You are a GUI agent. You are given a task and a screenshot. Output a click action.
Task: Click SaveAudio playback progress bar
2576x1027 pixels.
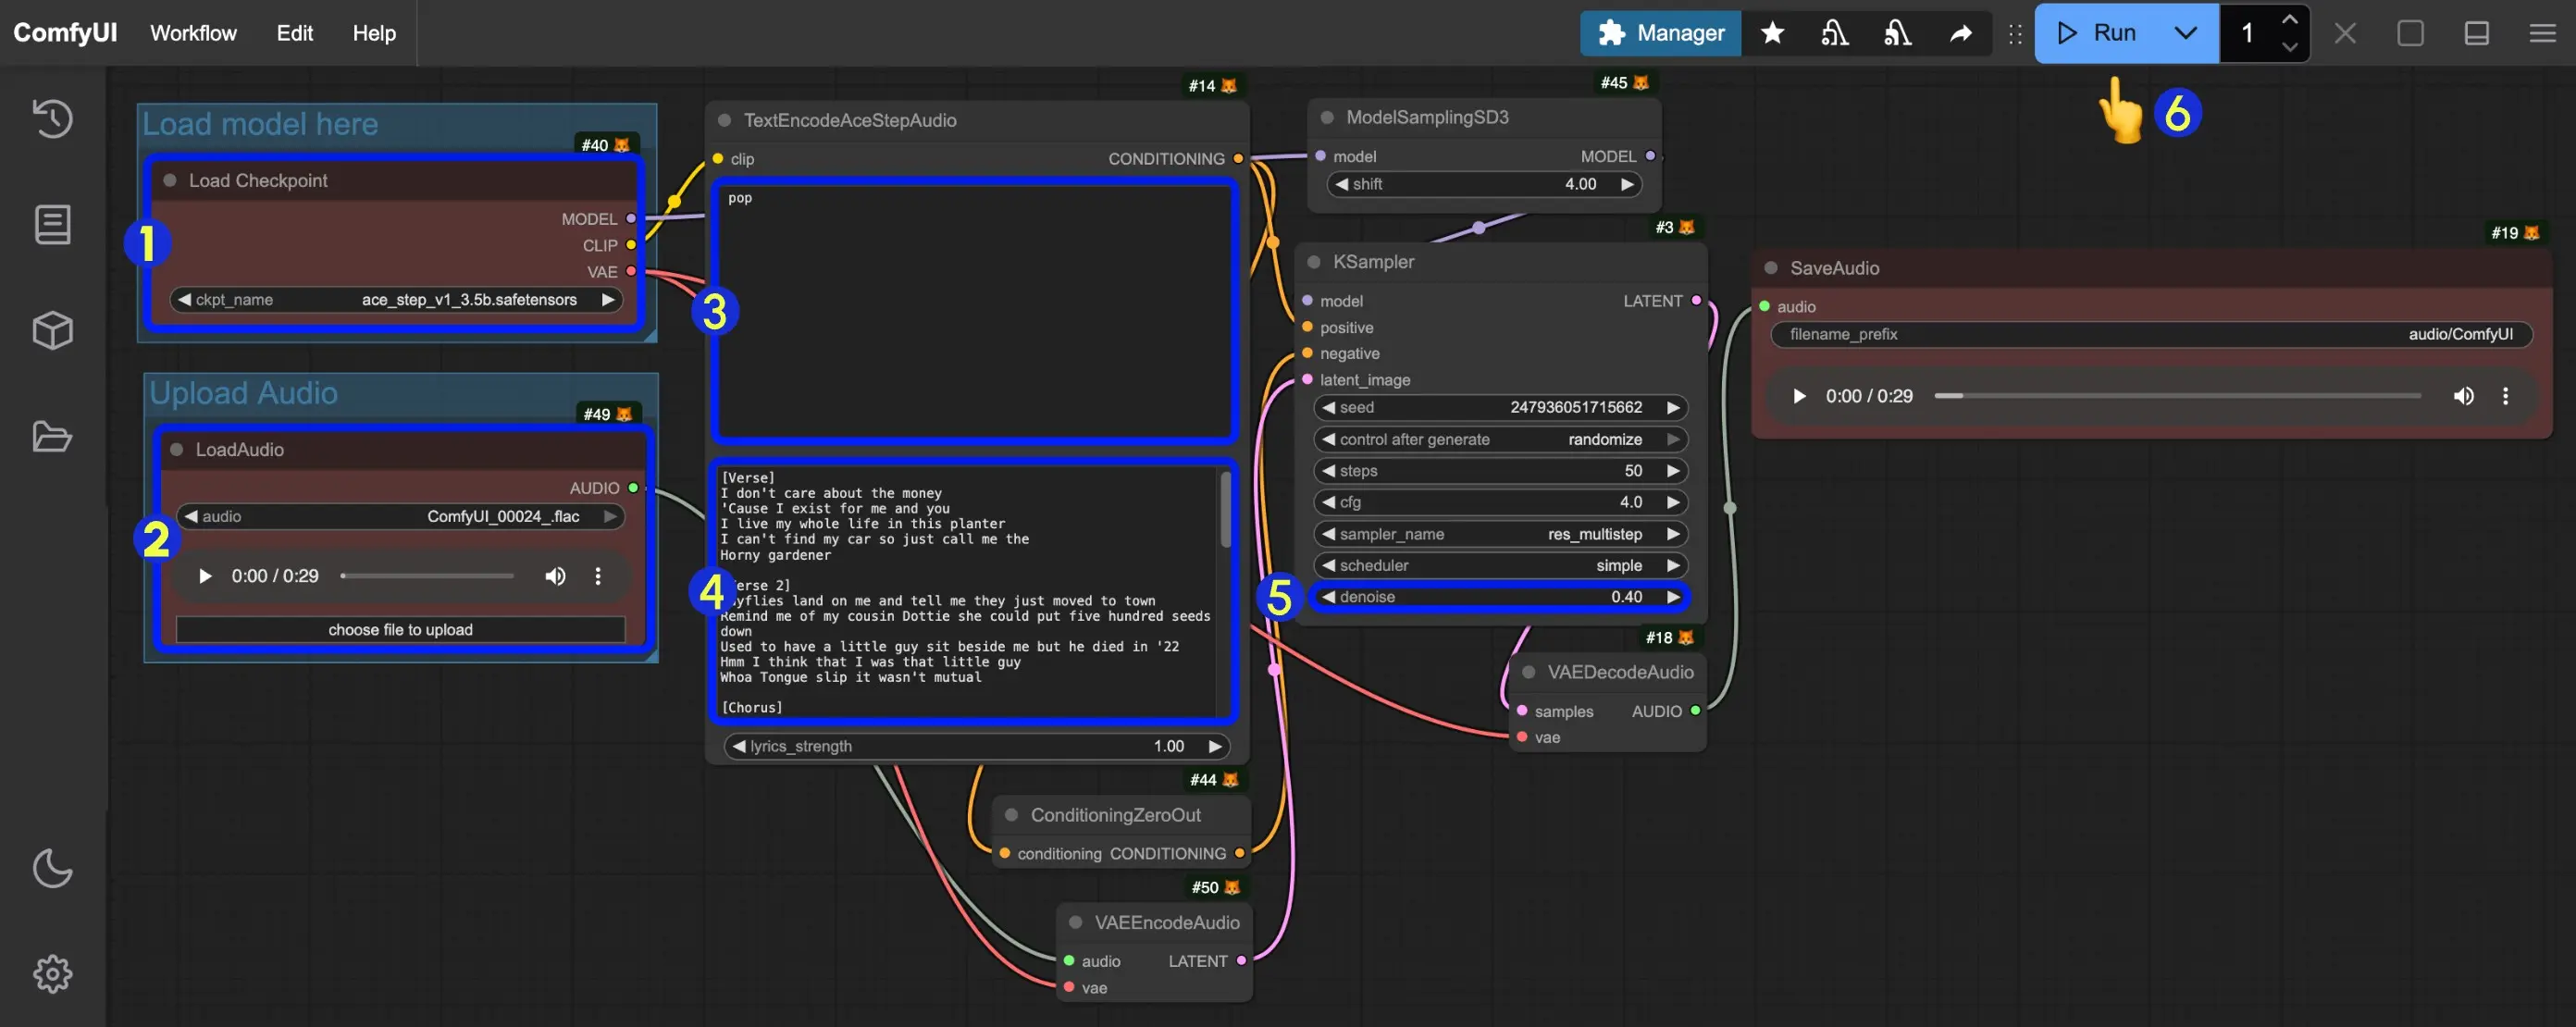pyautogui.click(x=2177, y=396)
